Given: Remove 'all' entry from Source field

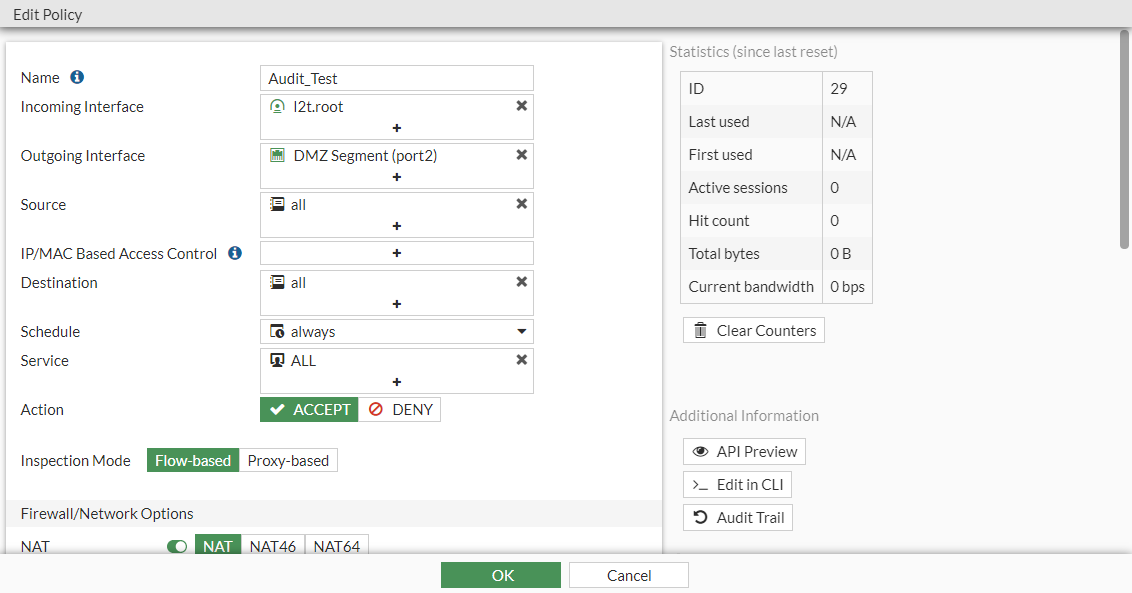Looking at the screenshot, I should (x=521, y=204).
